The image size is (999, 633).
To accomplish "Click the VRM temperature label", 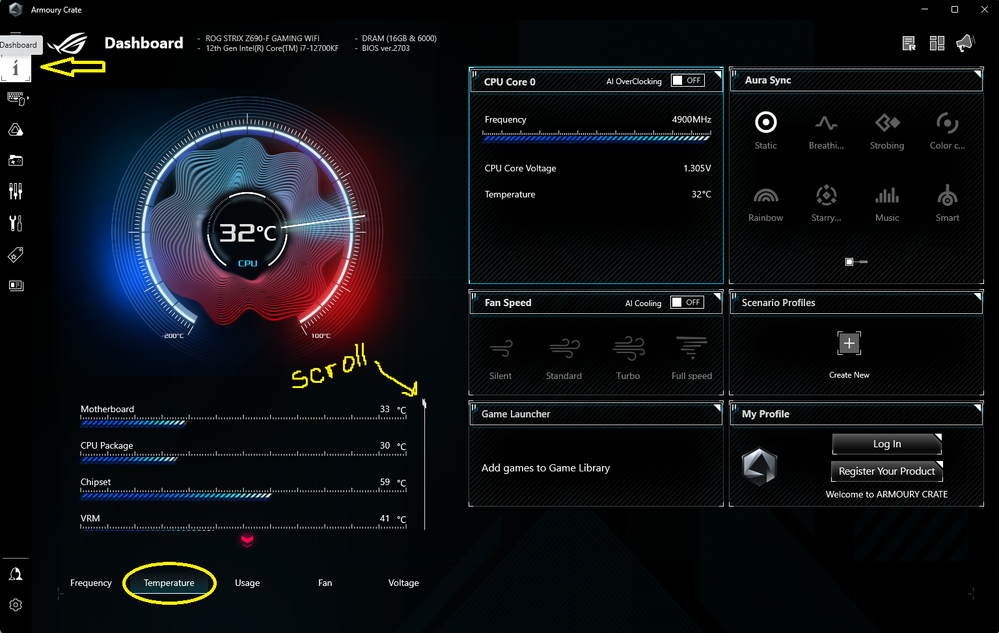I will (90, 518).
